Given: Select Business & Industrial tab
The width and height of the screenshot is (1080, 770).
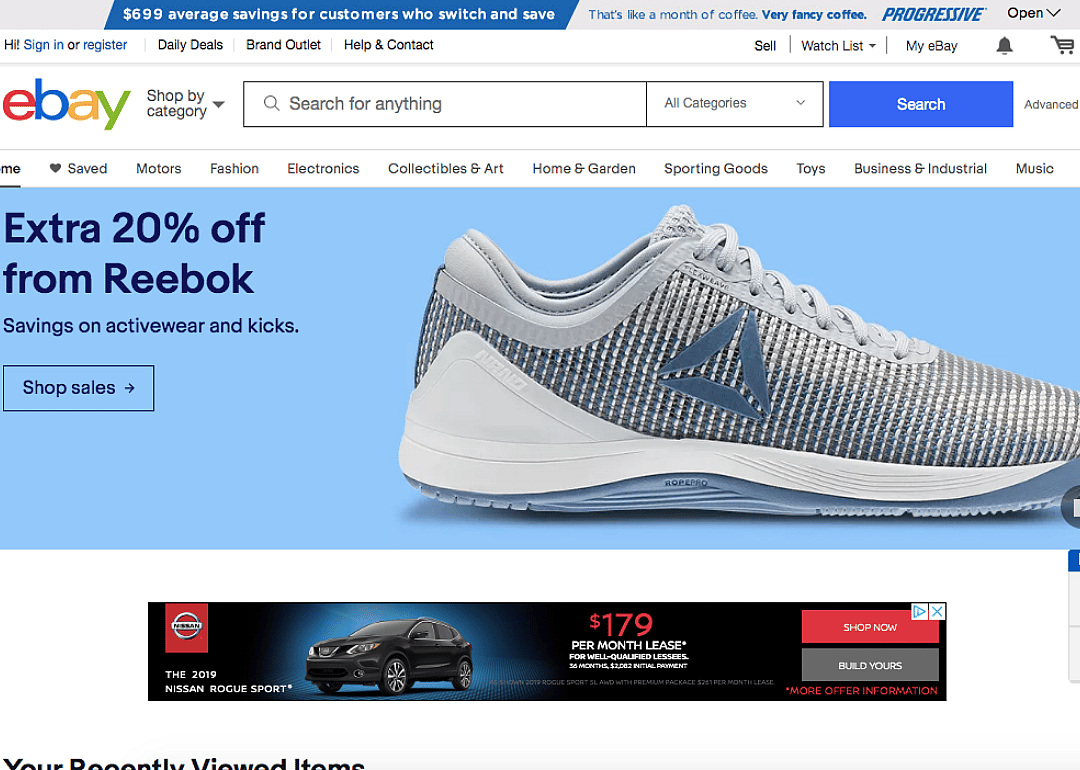Looking at the screenshot, I should pos(920,168).
